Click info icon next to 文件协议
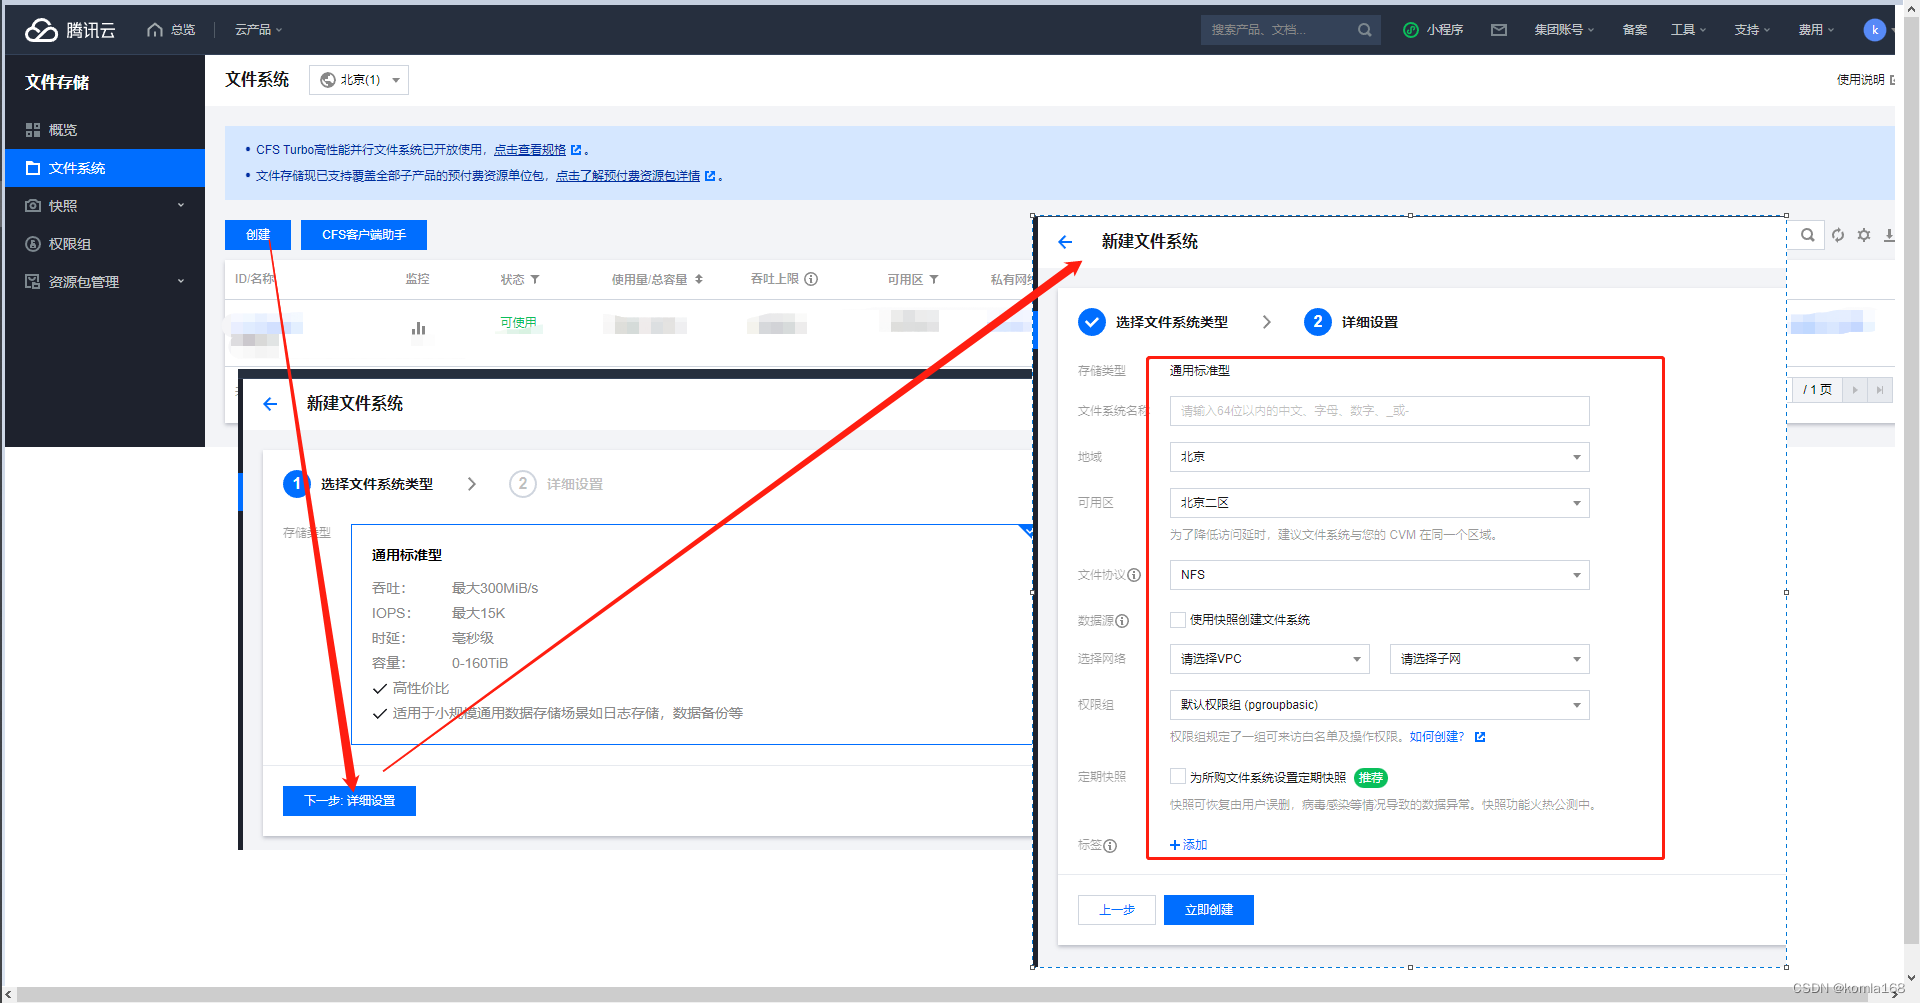Screen dimensions: 1920x1003 tap(1134, 575)
